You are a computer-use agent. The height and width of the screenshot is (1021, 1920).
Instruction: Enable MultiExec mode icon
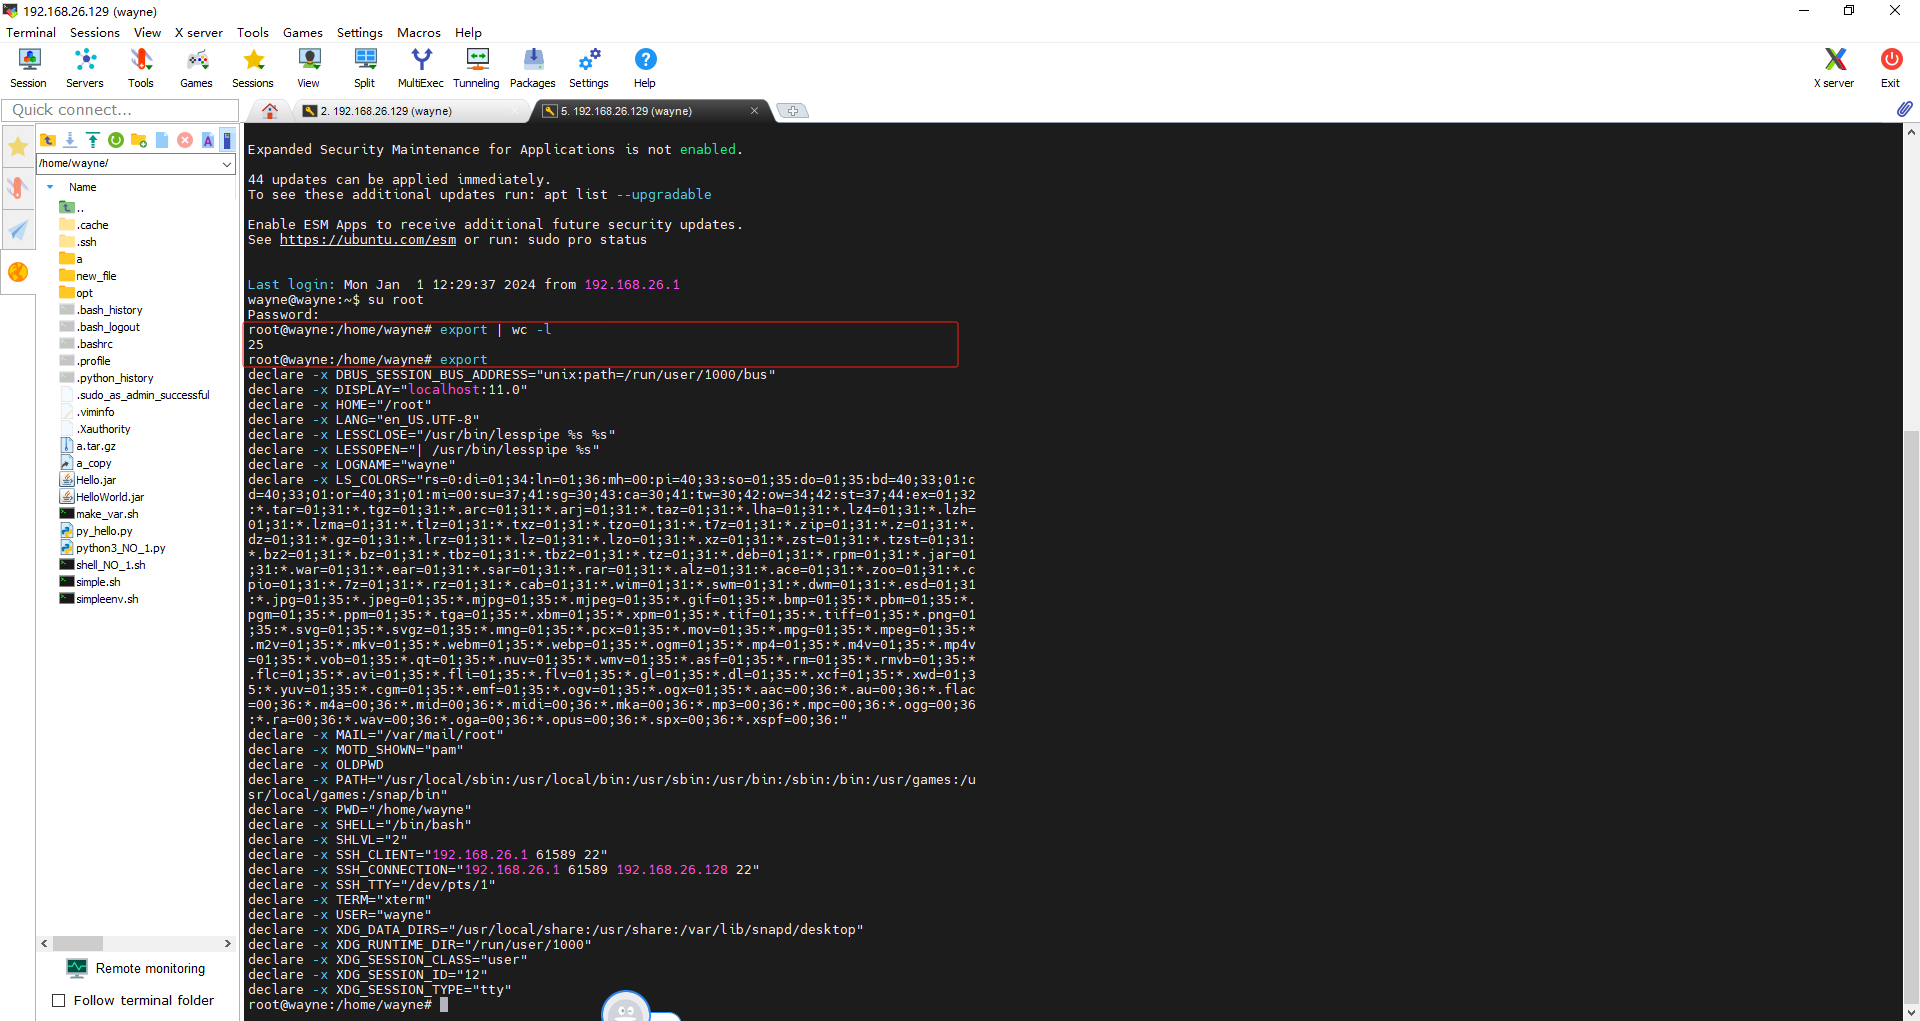click(x=421, y=68)
